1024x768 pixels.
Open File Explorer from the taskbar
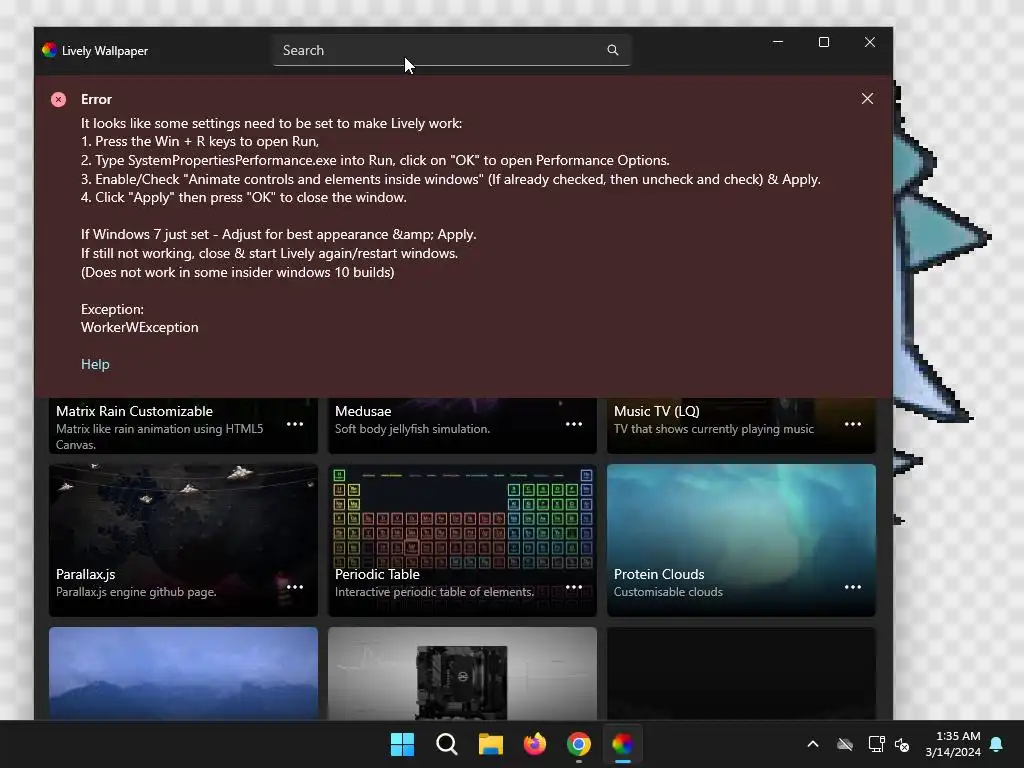490,744
